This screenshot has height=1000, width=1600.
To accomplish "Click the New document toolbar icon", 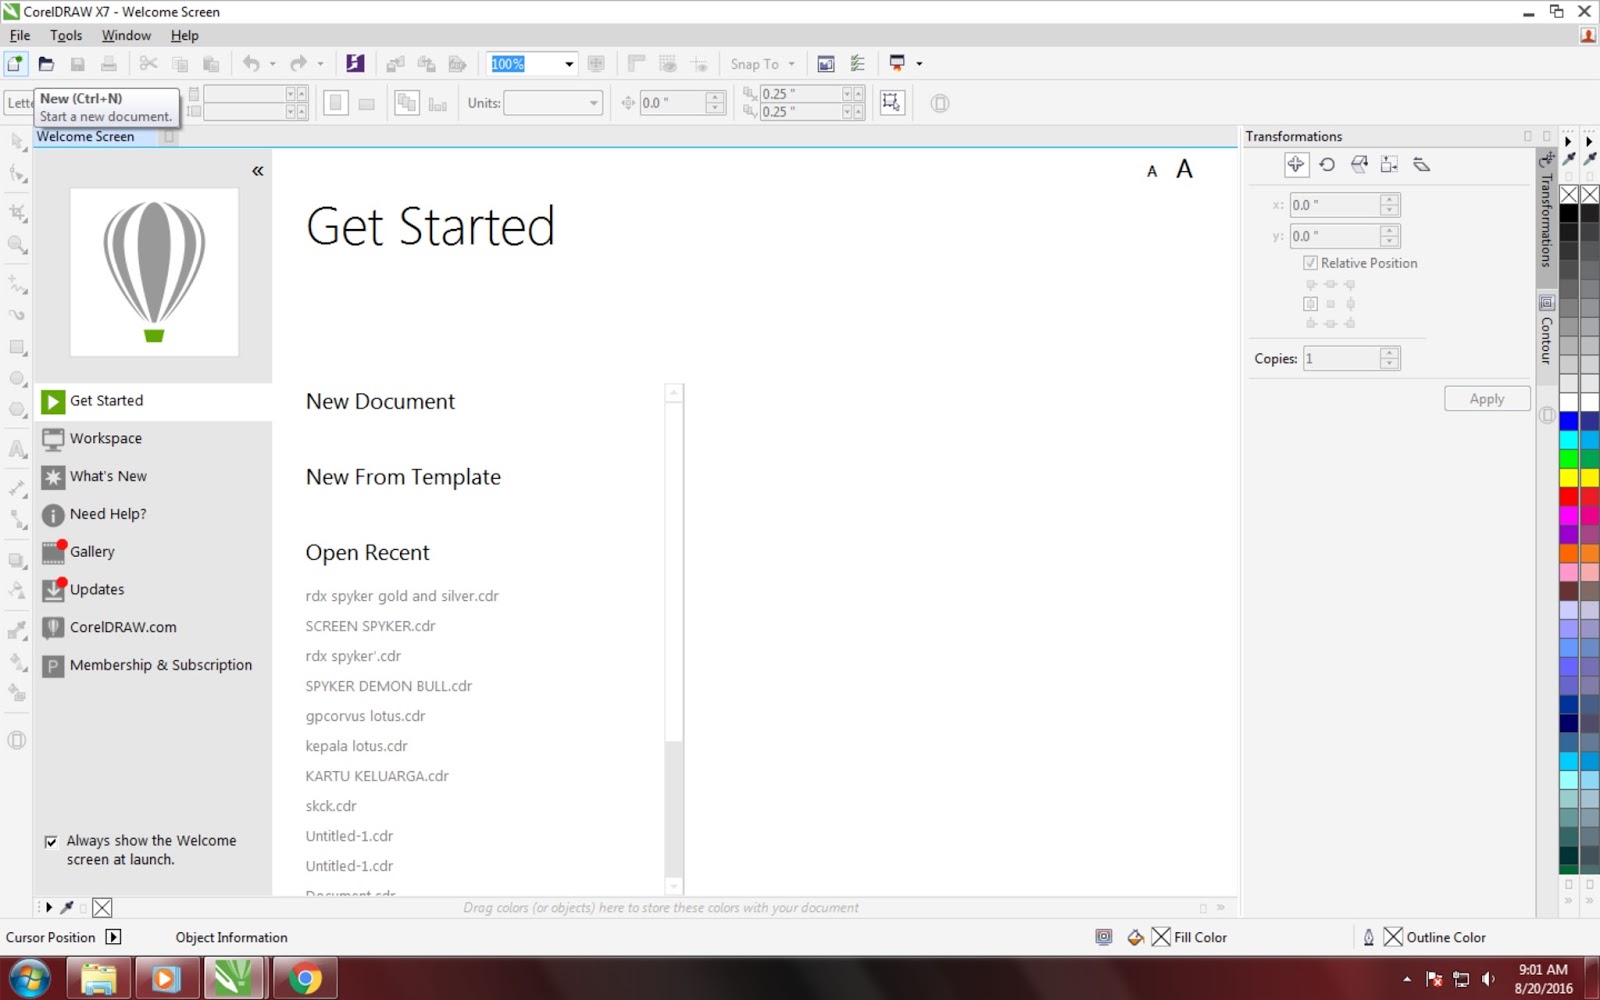I will [x=15, y=63].
